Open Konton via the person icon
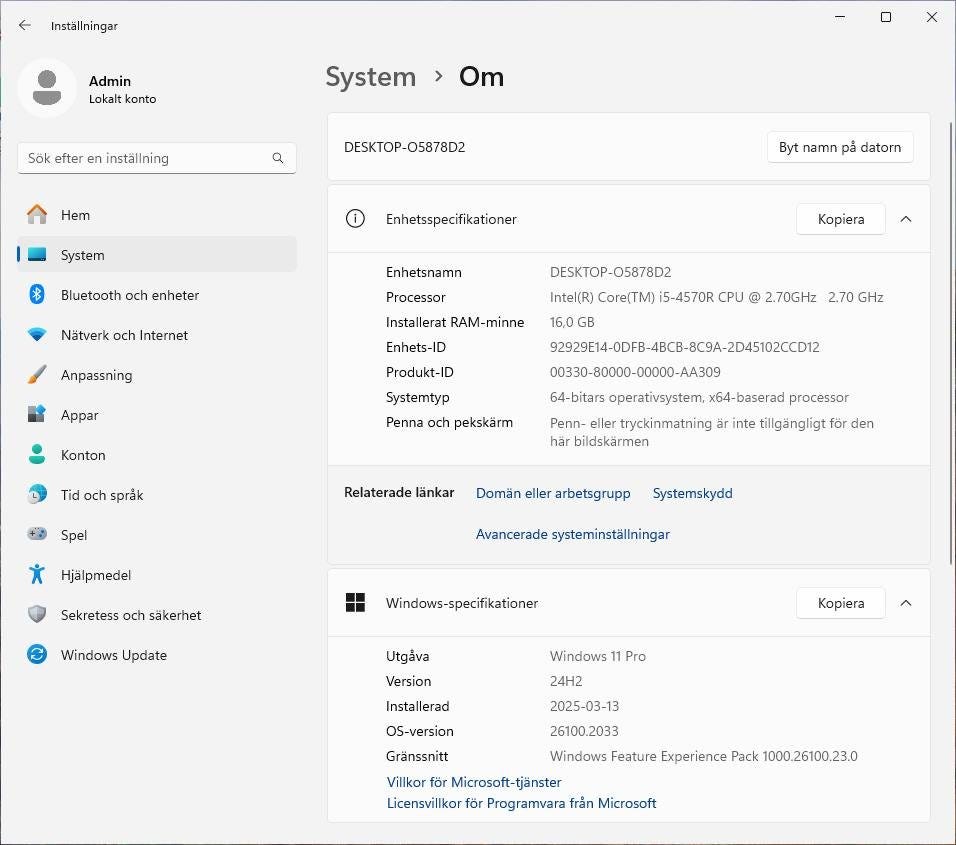This screenshot has height=845, width=956. [x=37, y=455]
